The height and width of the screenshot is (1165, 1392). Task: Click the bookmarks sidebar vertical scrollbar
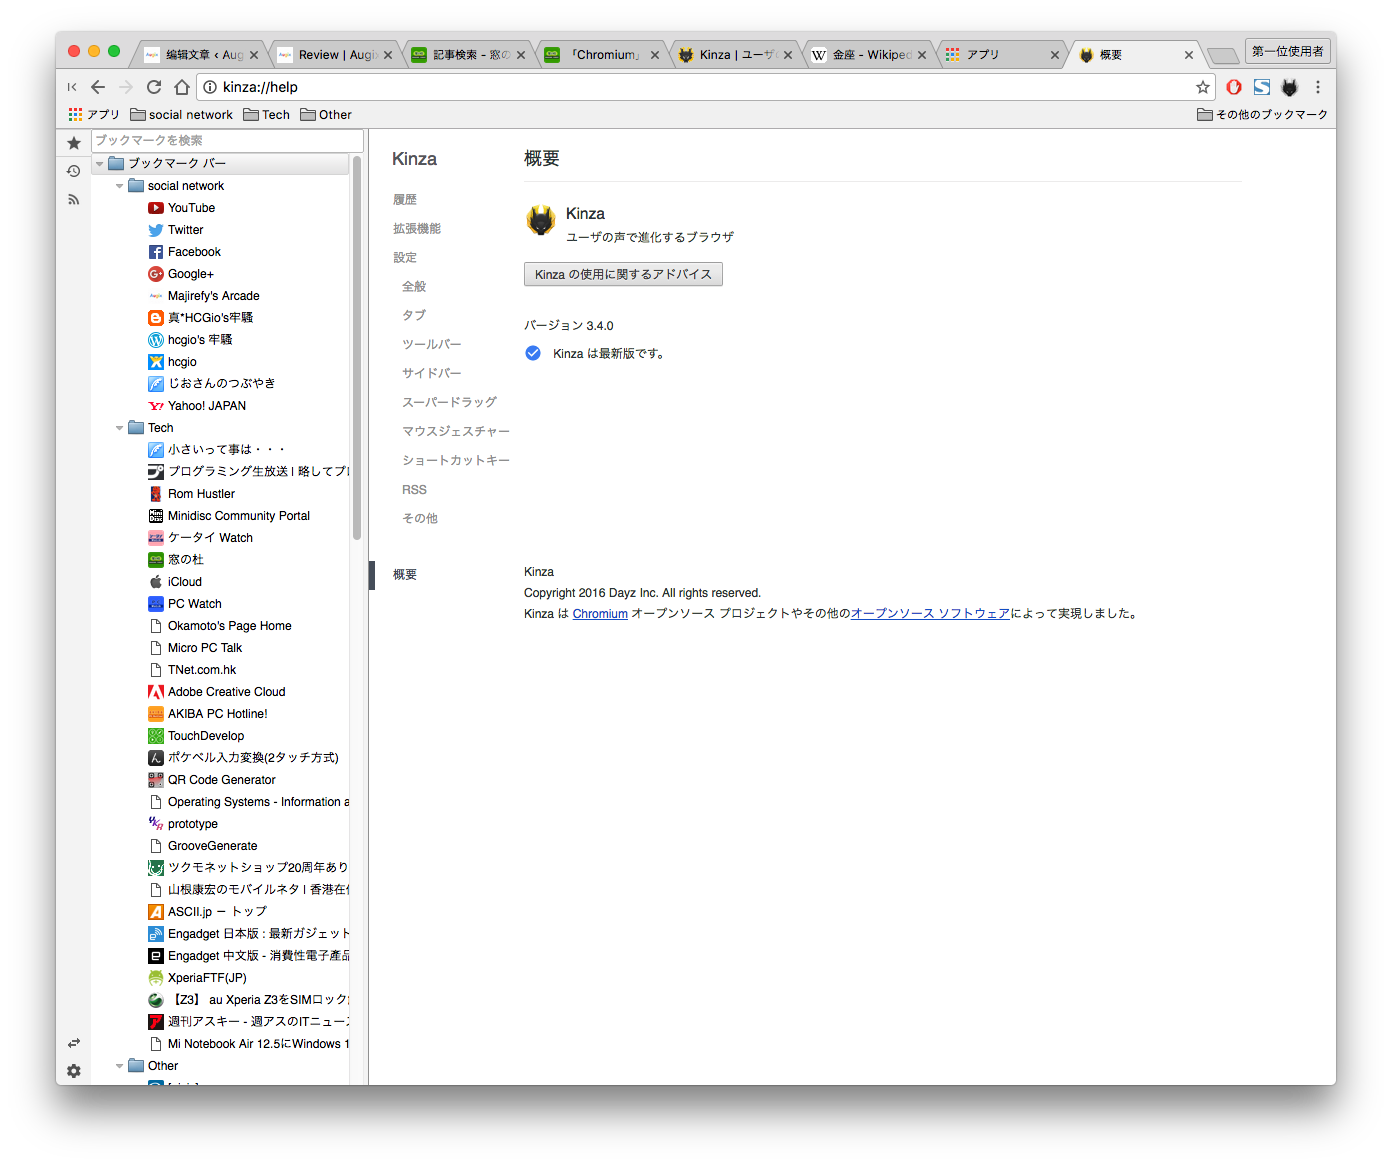tap(357, 347)
